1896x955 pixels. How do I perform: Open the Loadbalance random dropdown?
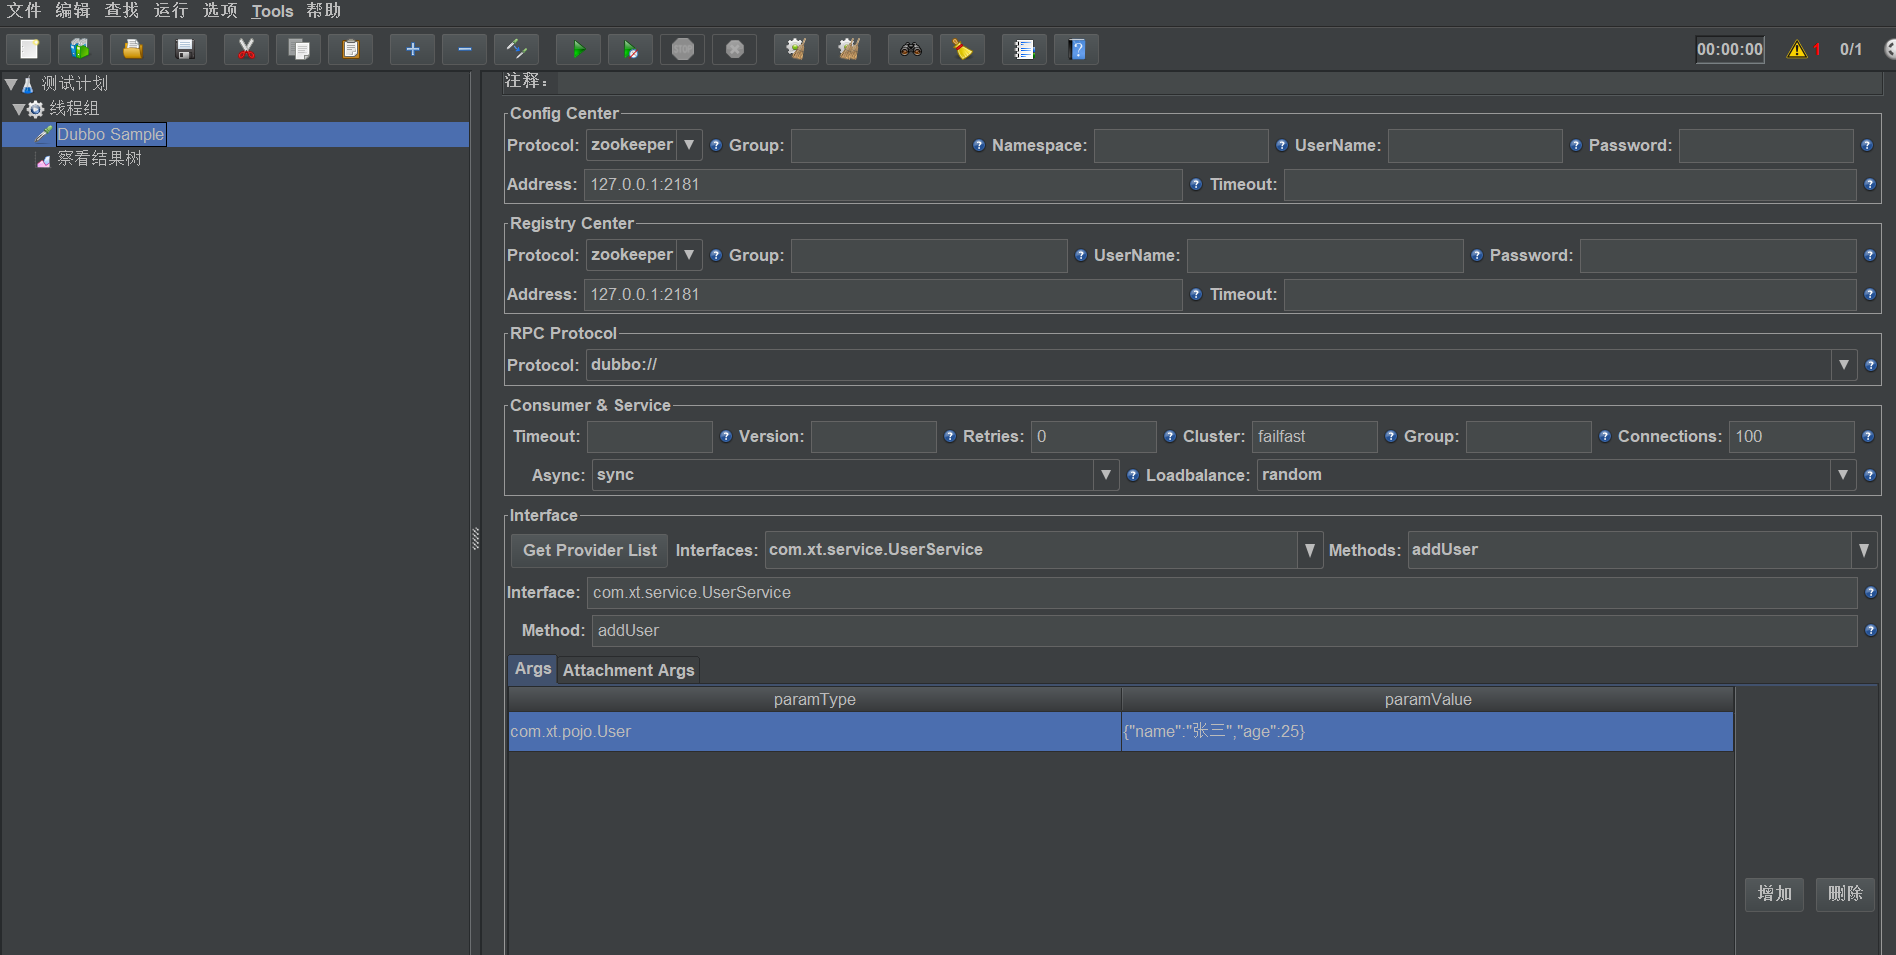click(1556, 475)
